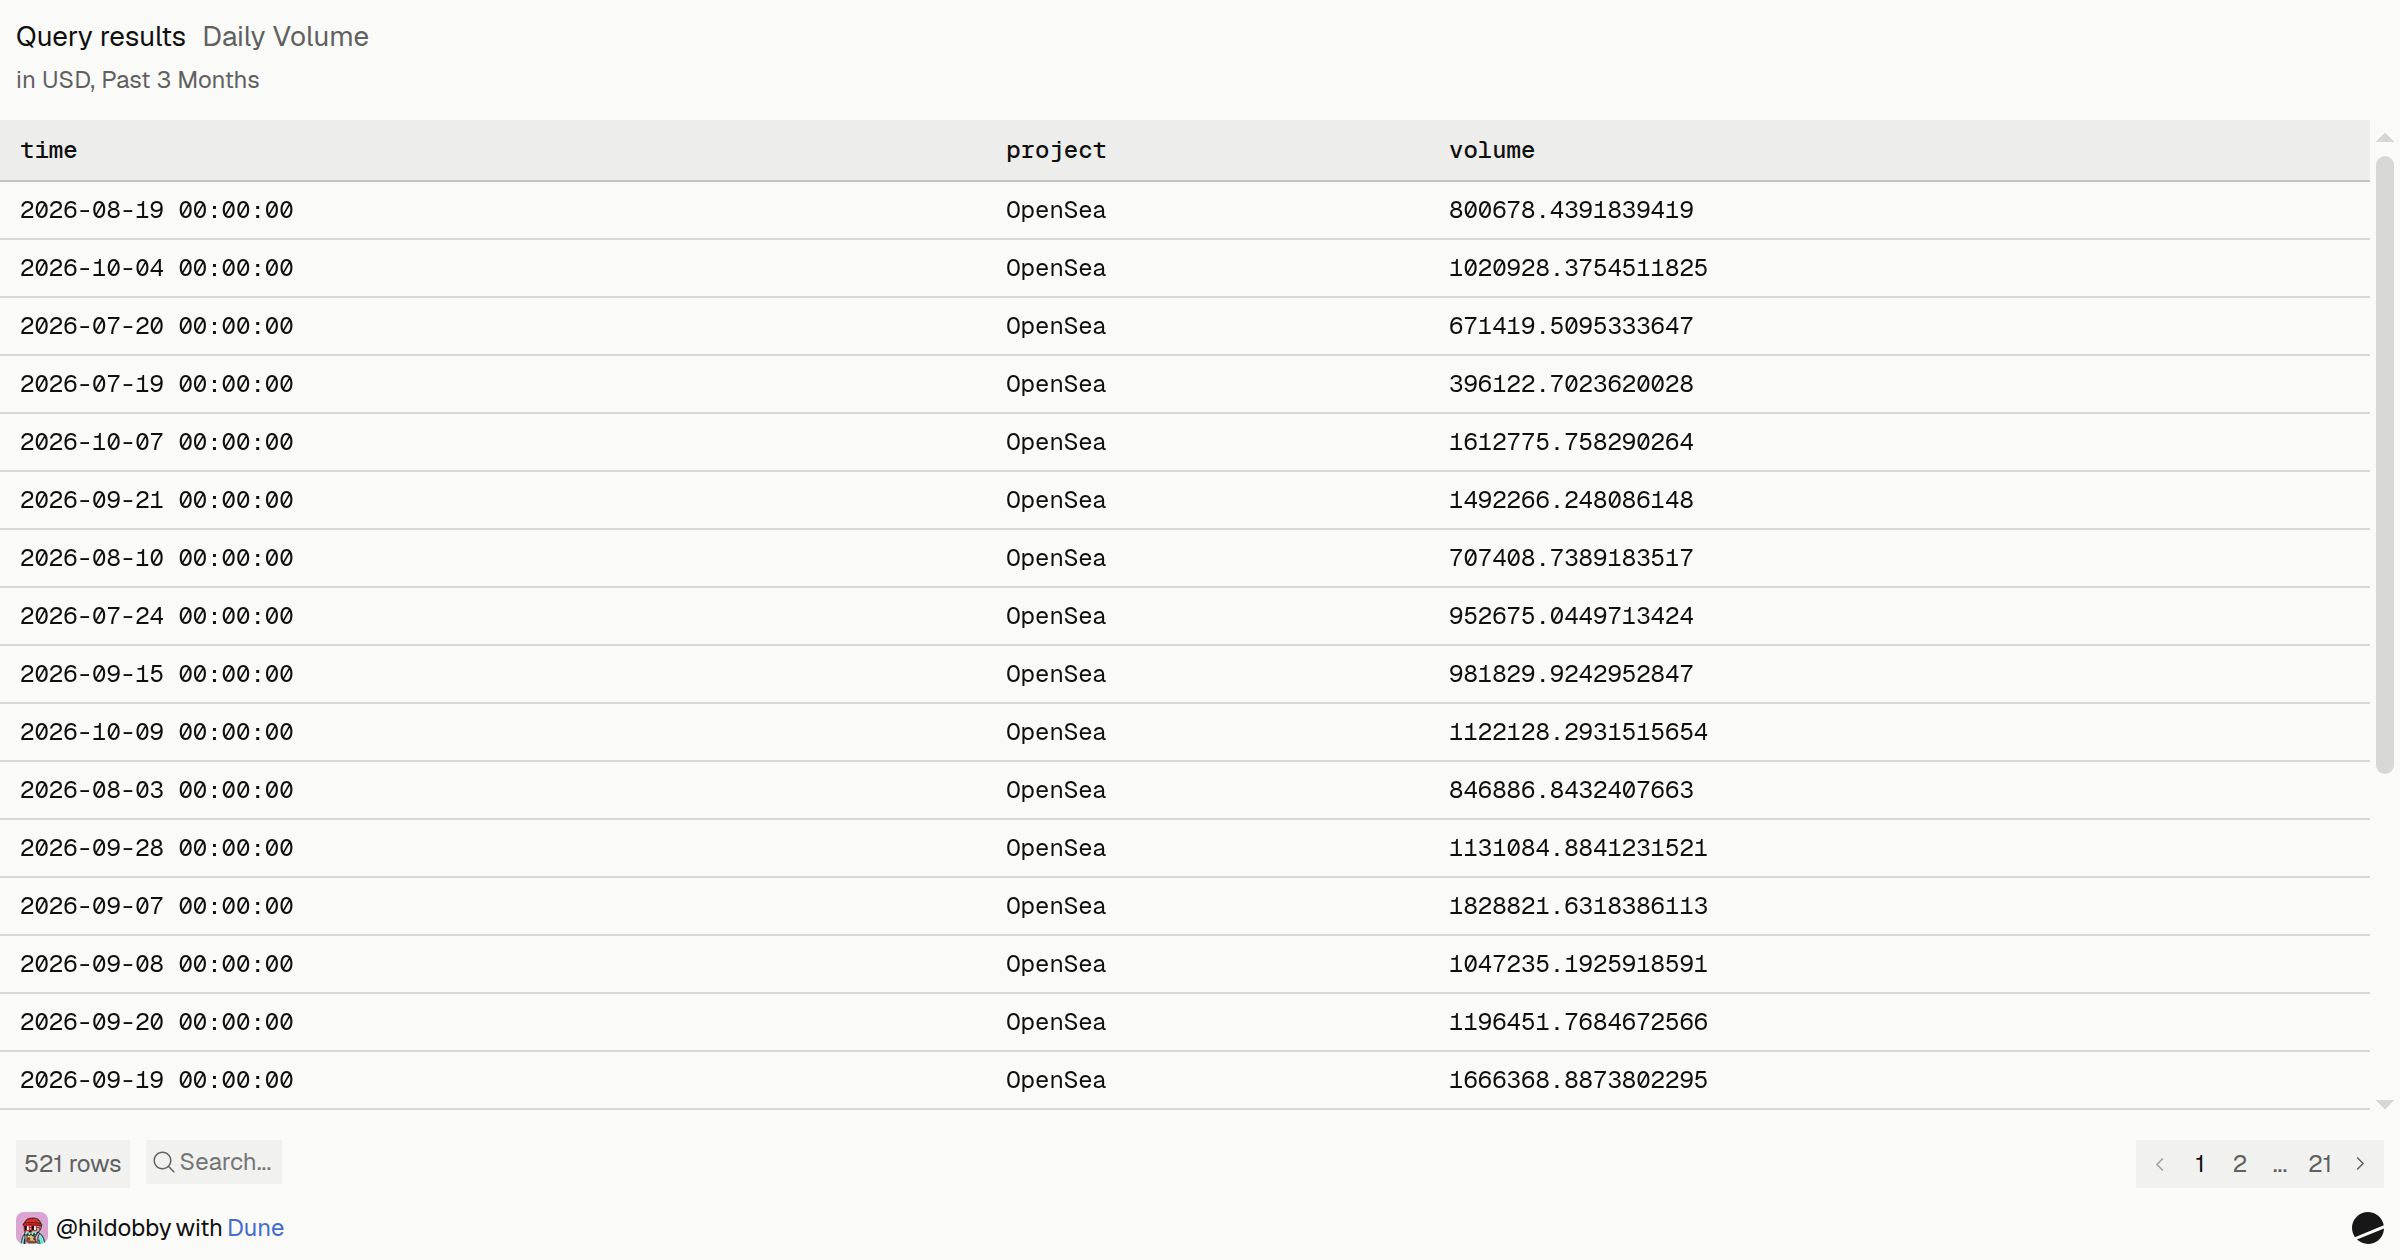Open page 2 of results

2240,1164
